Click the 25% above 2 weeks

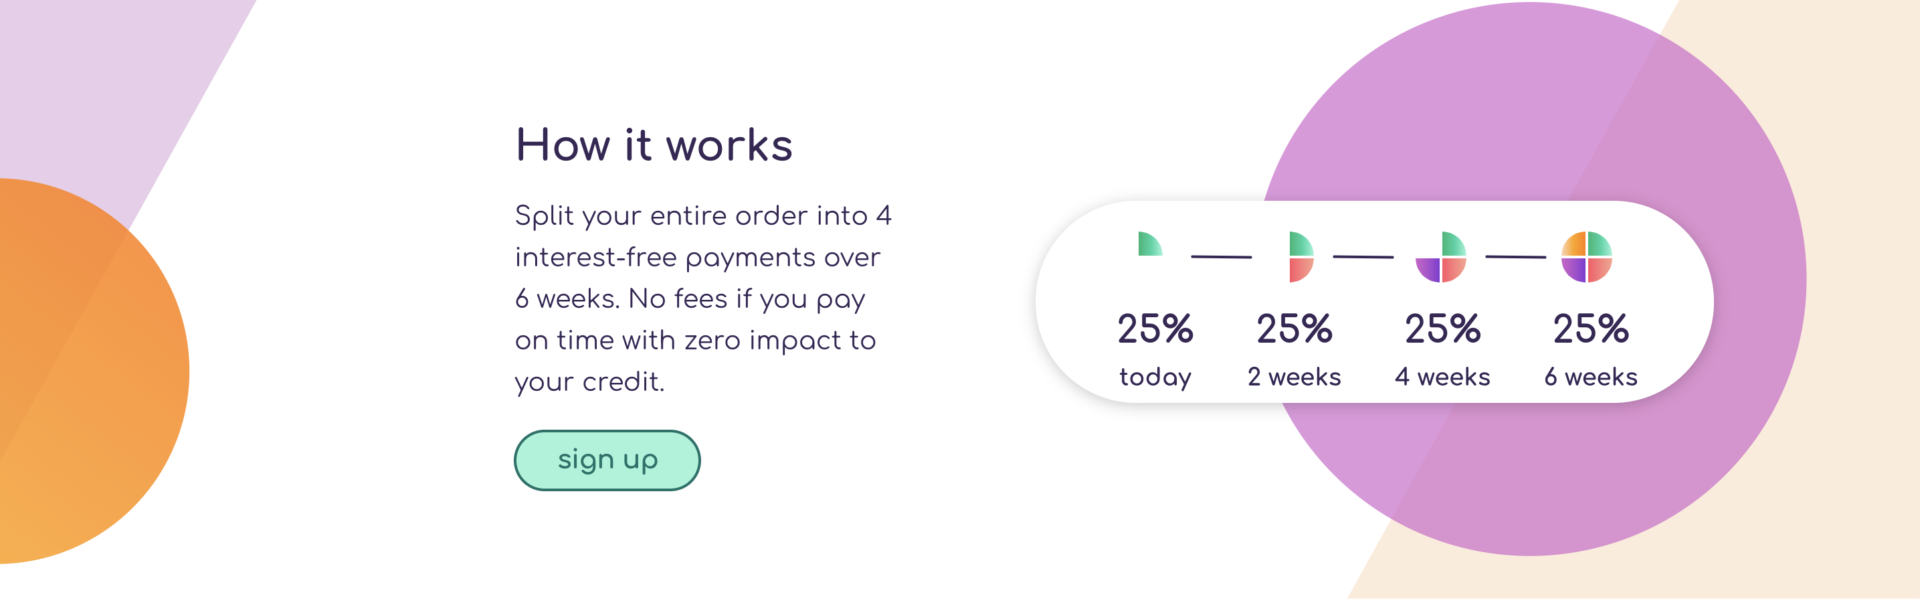[1294, 329]
